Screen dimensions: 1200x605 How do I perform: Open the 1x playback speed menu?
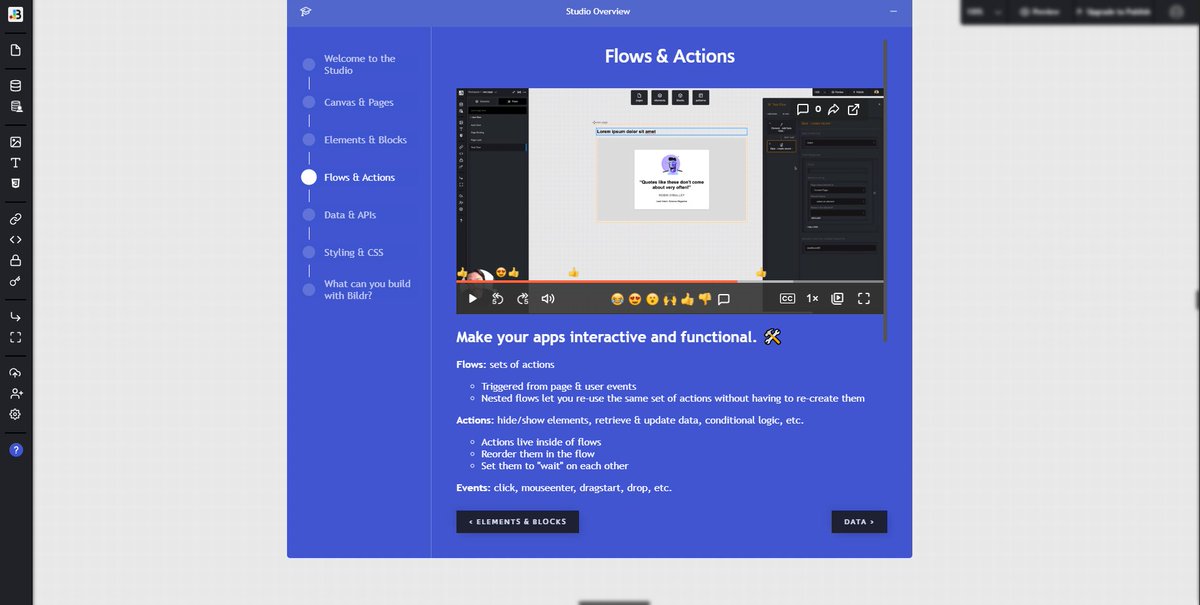point(812,298)
